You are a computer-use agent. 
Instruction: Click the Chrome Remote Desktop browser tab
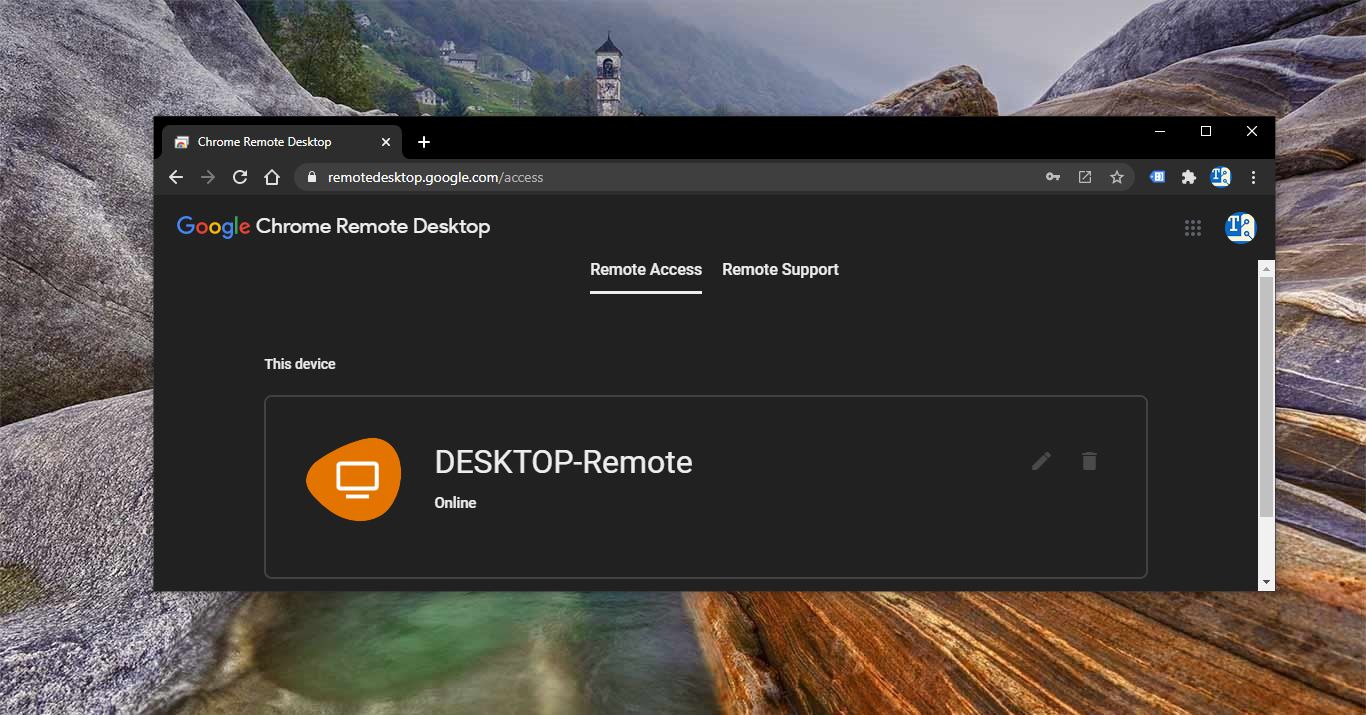[264, 142]
